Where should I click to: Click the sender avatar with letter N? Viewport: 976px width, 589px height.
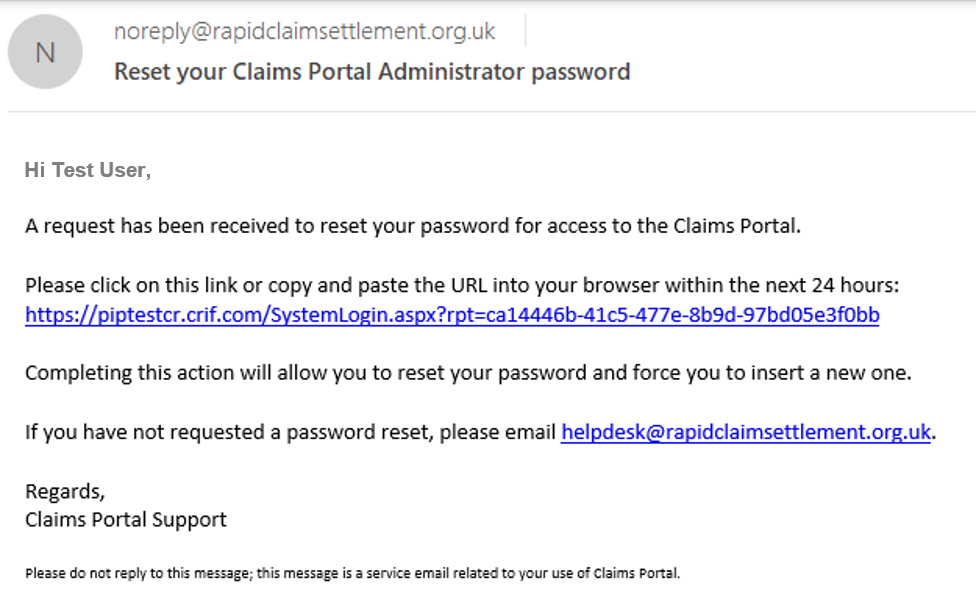click(45, 52)
